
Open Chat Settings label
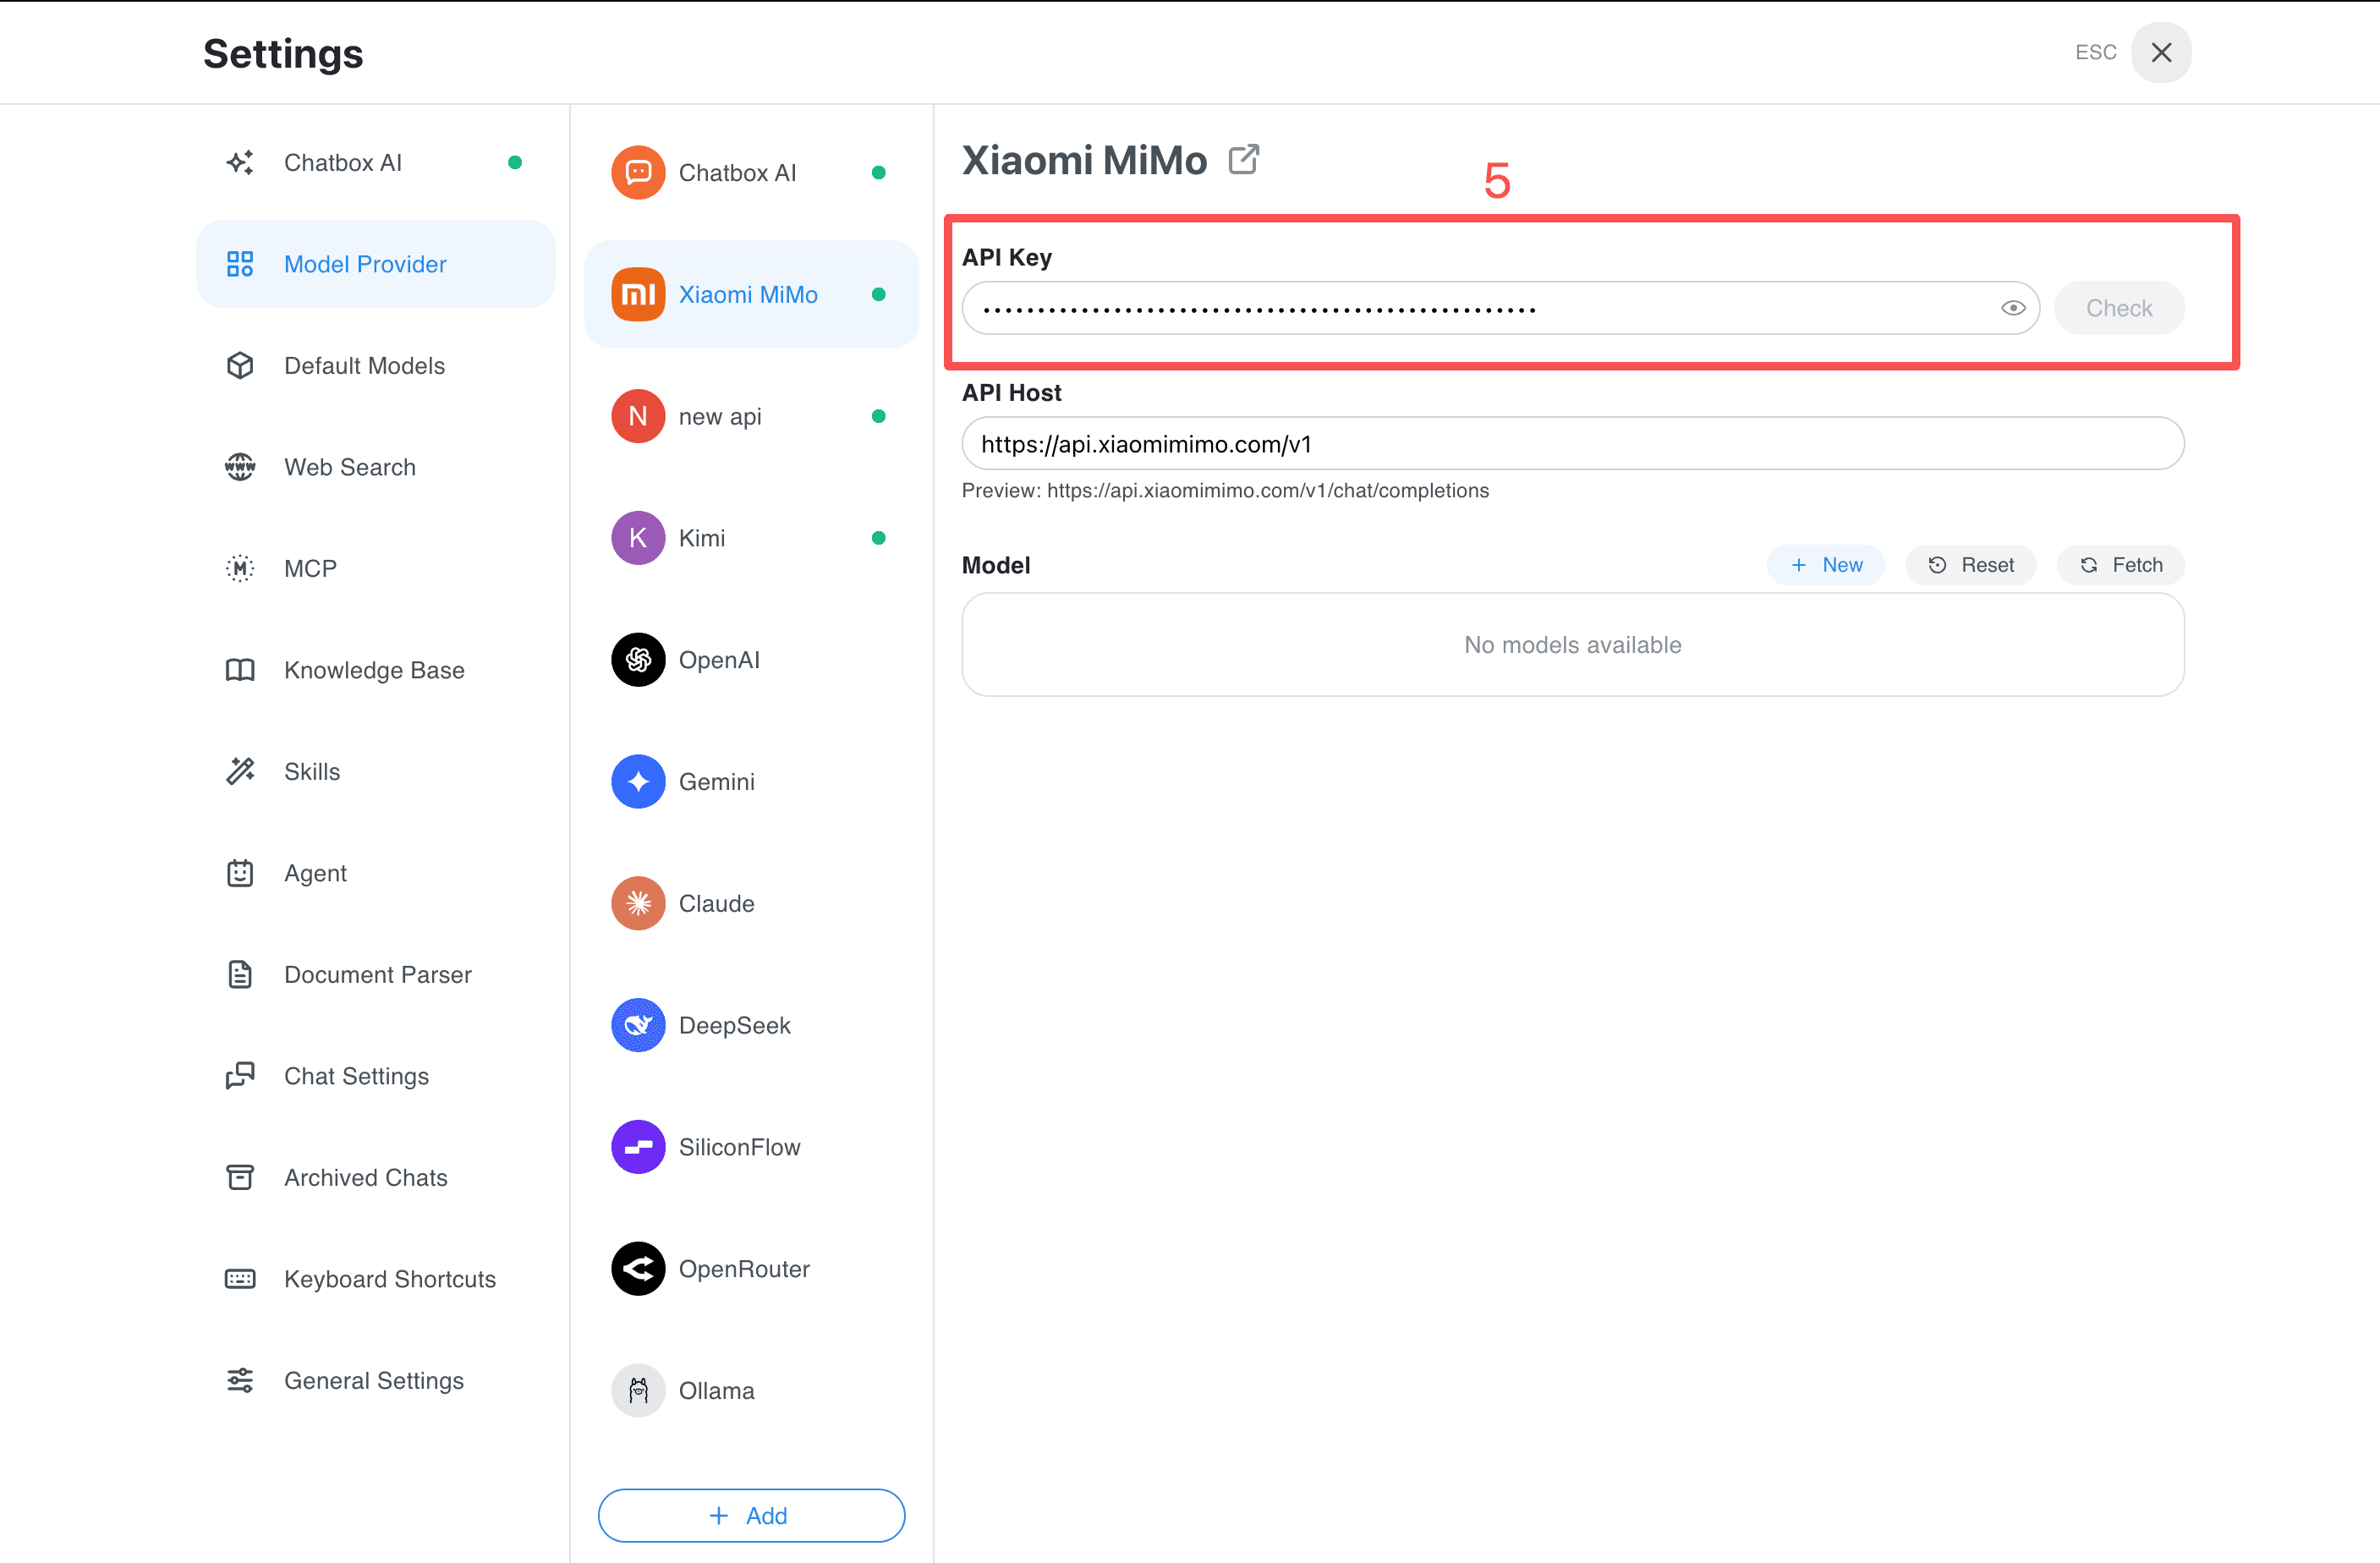[x=356, y=1076]
